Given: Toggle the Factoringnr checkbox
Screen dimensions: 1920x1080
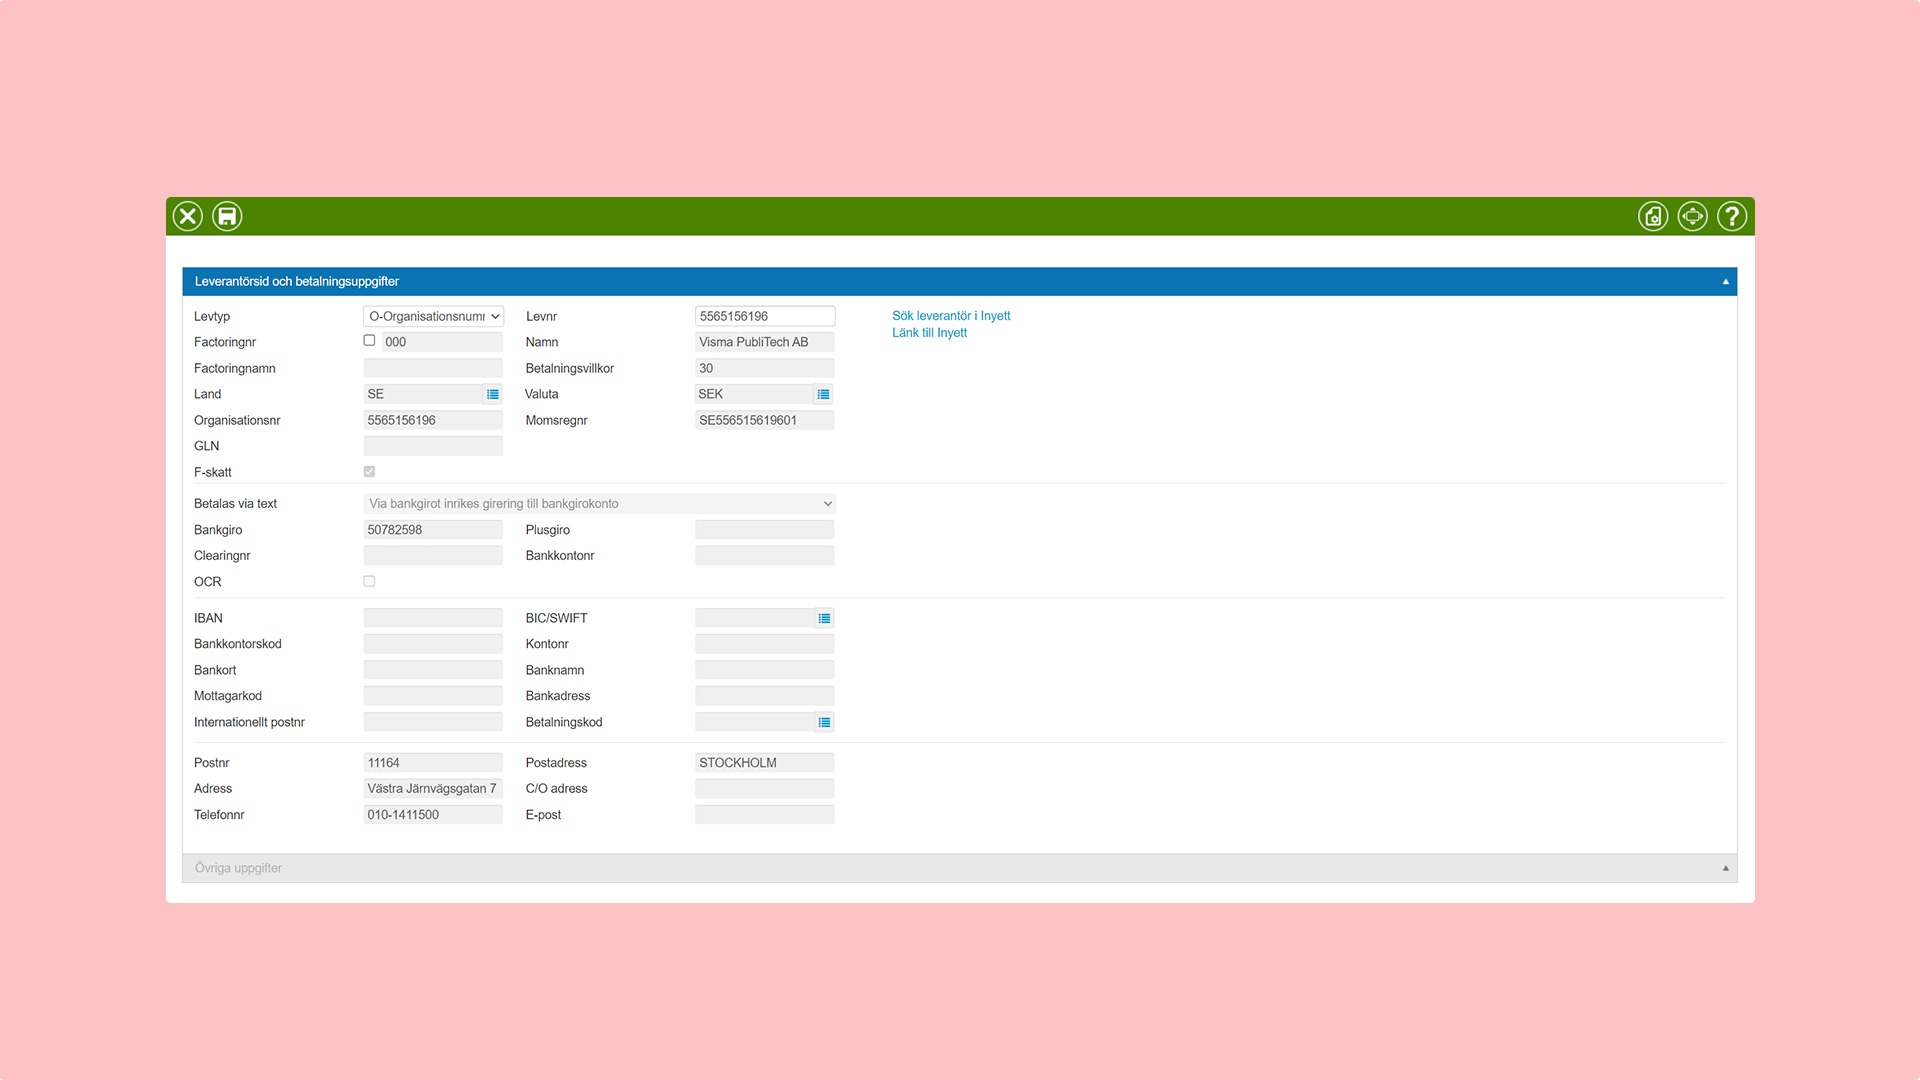Looking at the screenshot, I should pos(369,341).
